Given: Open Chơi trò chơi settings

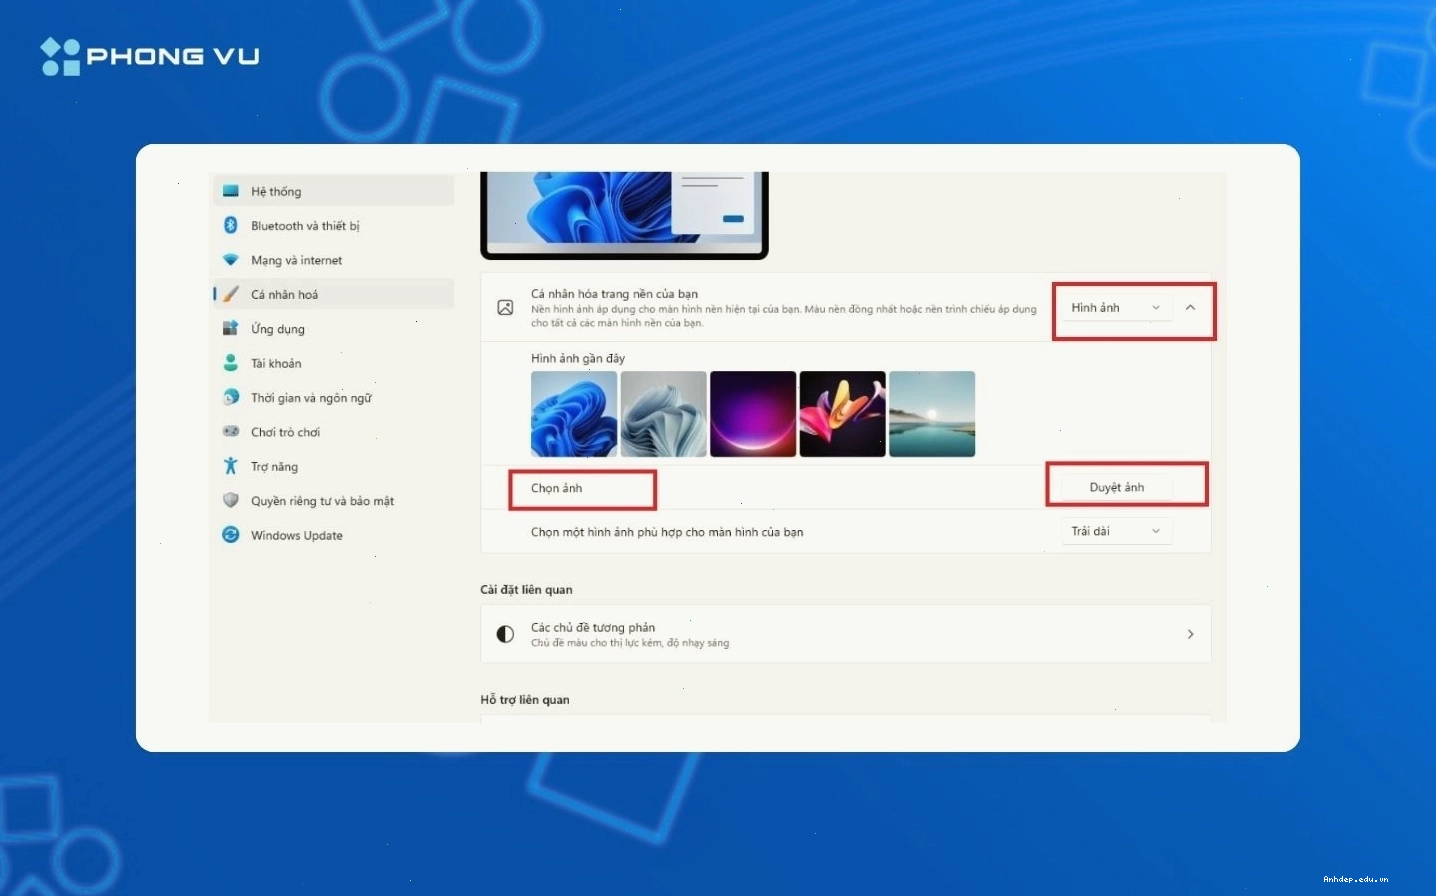Looking at the screenshot, I should (334, 432).
